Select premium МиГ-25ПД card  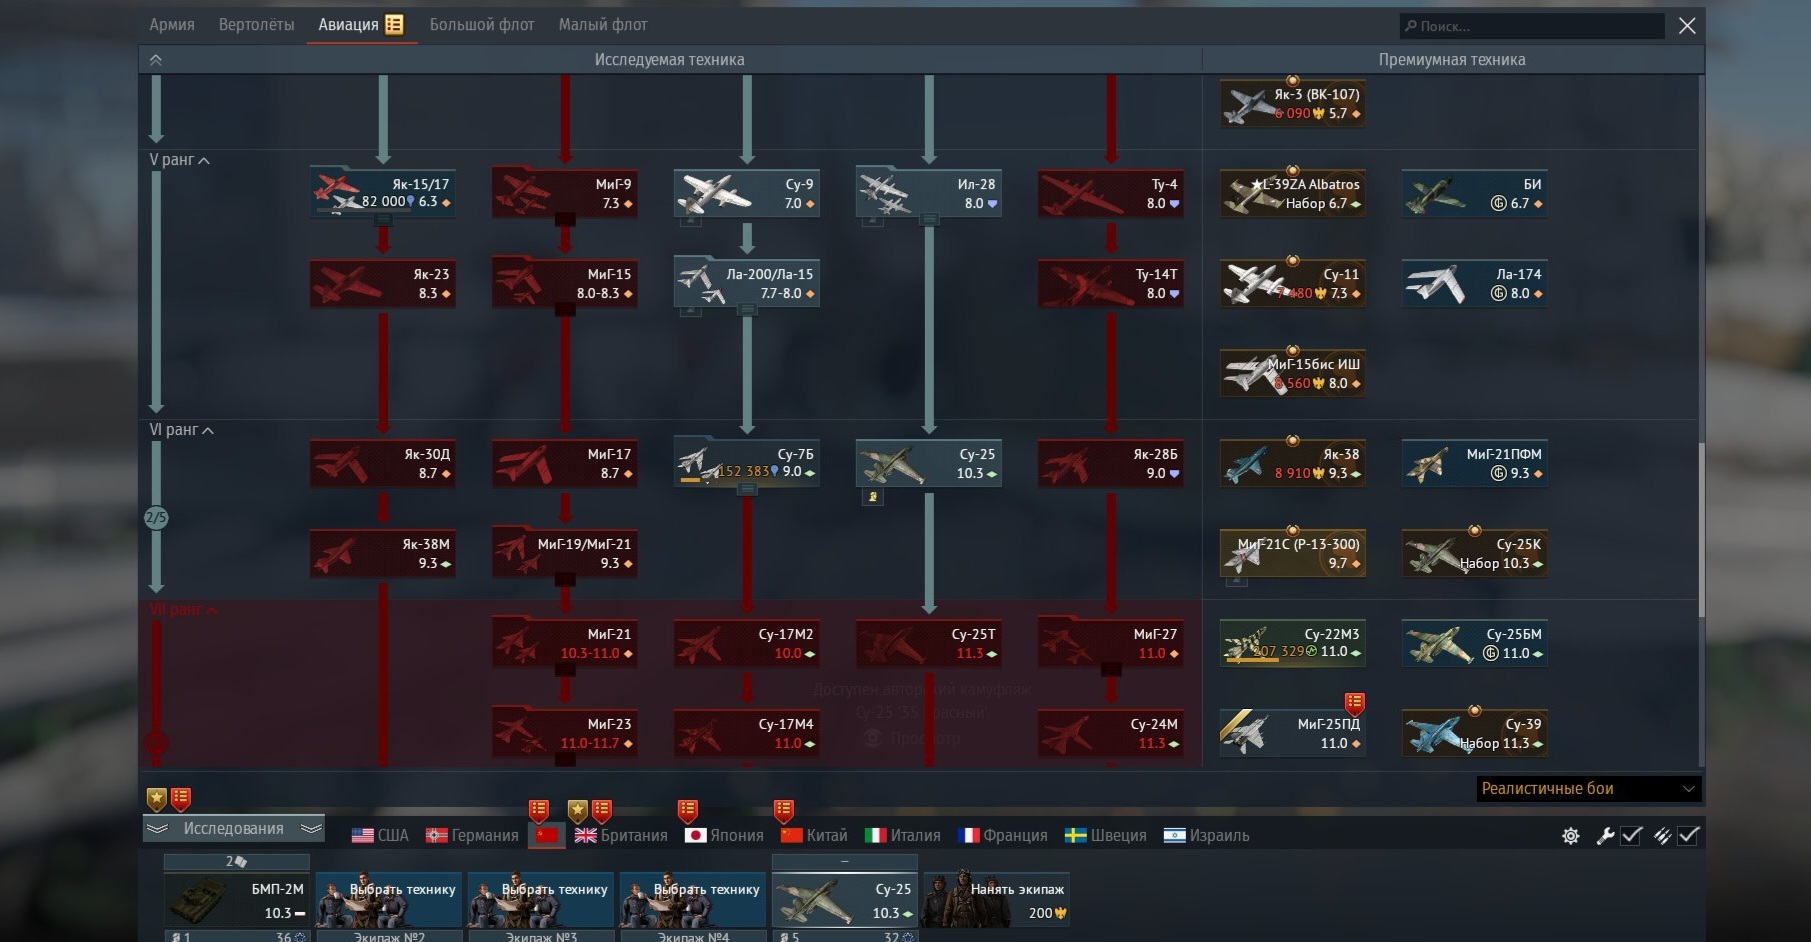click(1293, 733)
